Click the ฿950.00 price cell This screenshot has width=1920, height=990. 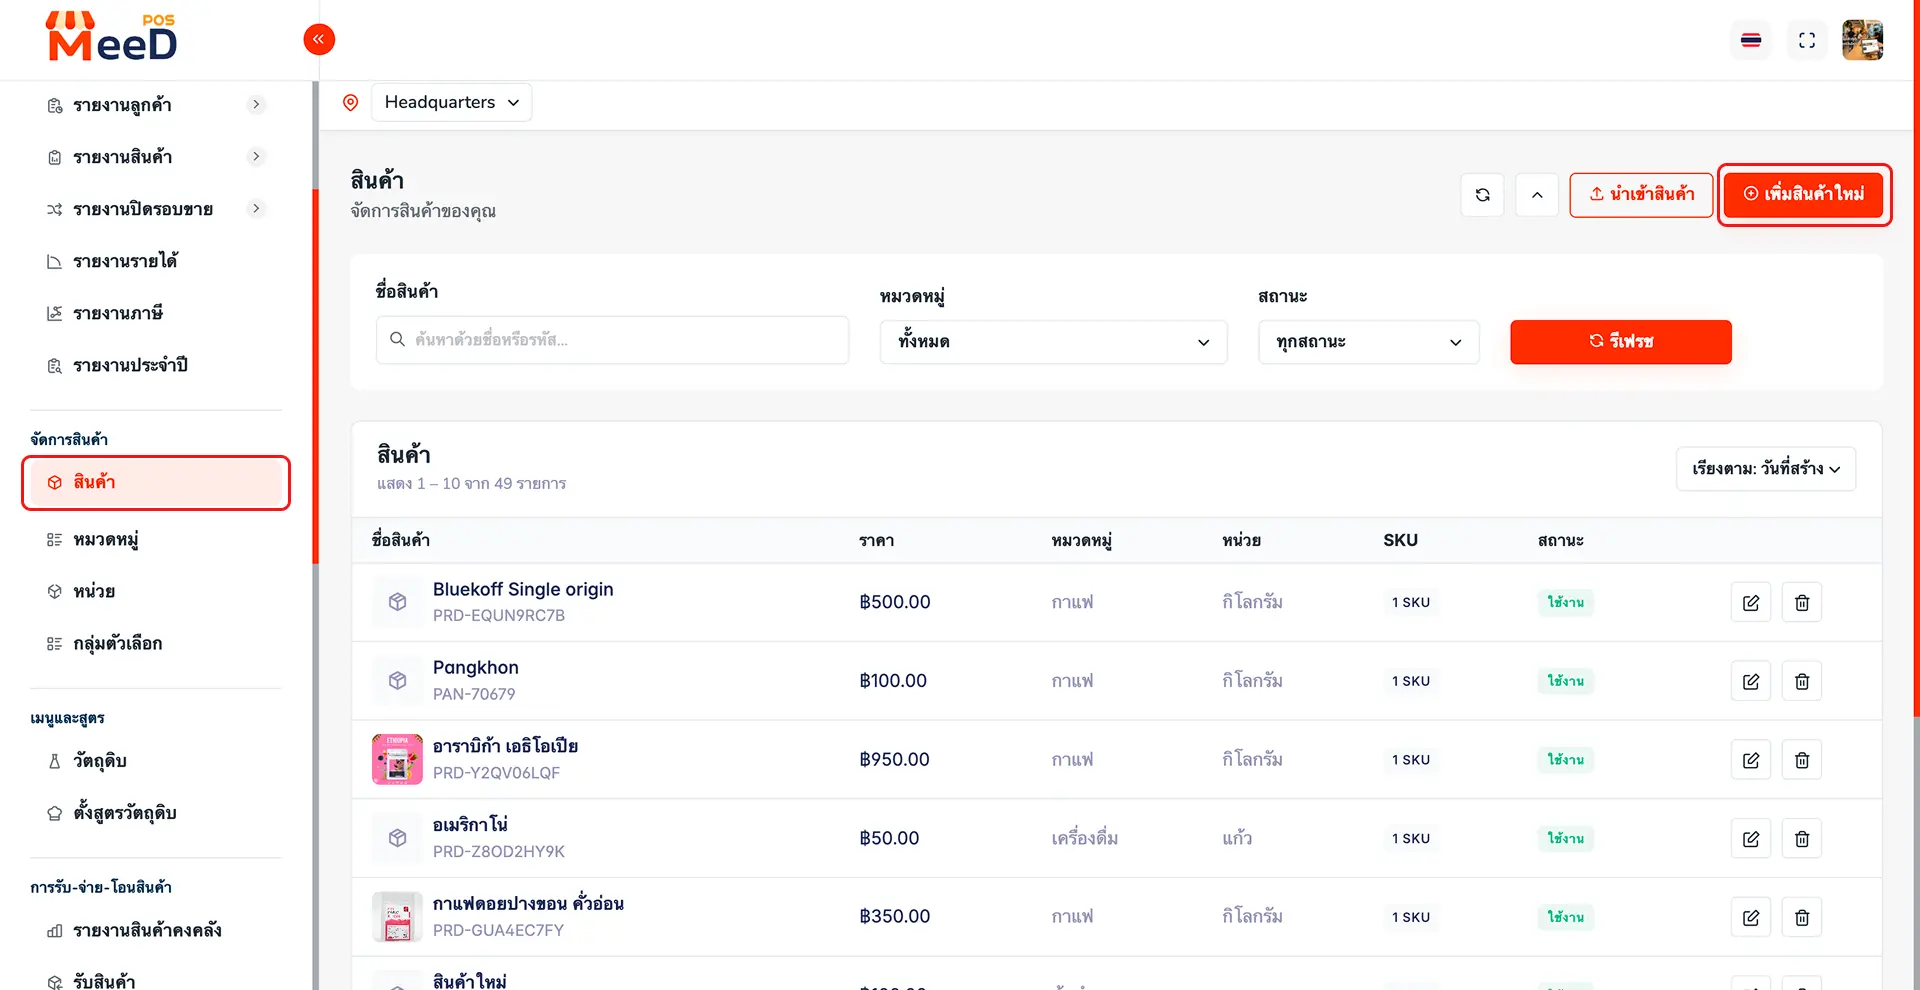pos(894,760)
